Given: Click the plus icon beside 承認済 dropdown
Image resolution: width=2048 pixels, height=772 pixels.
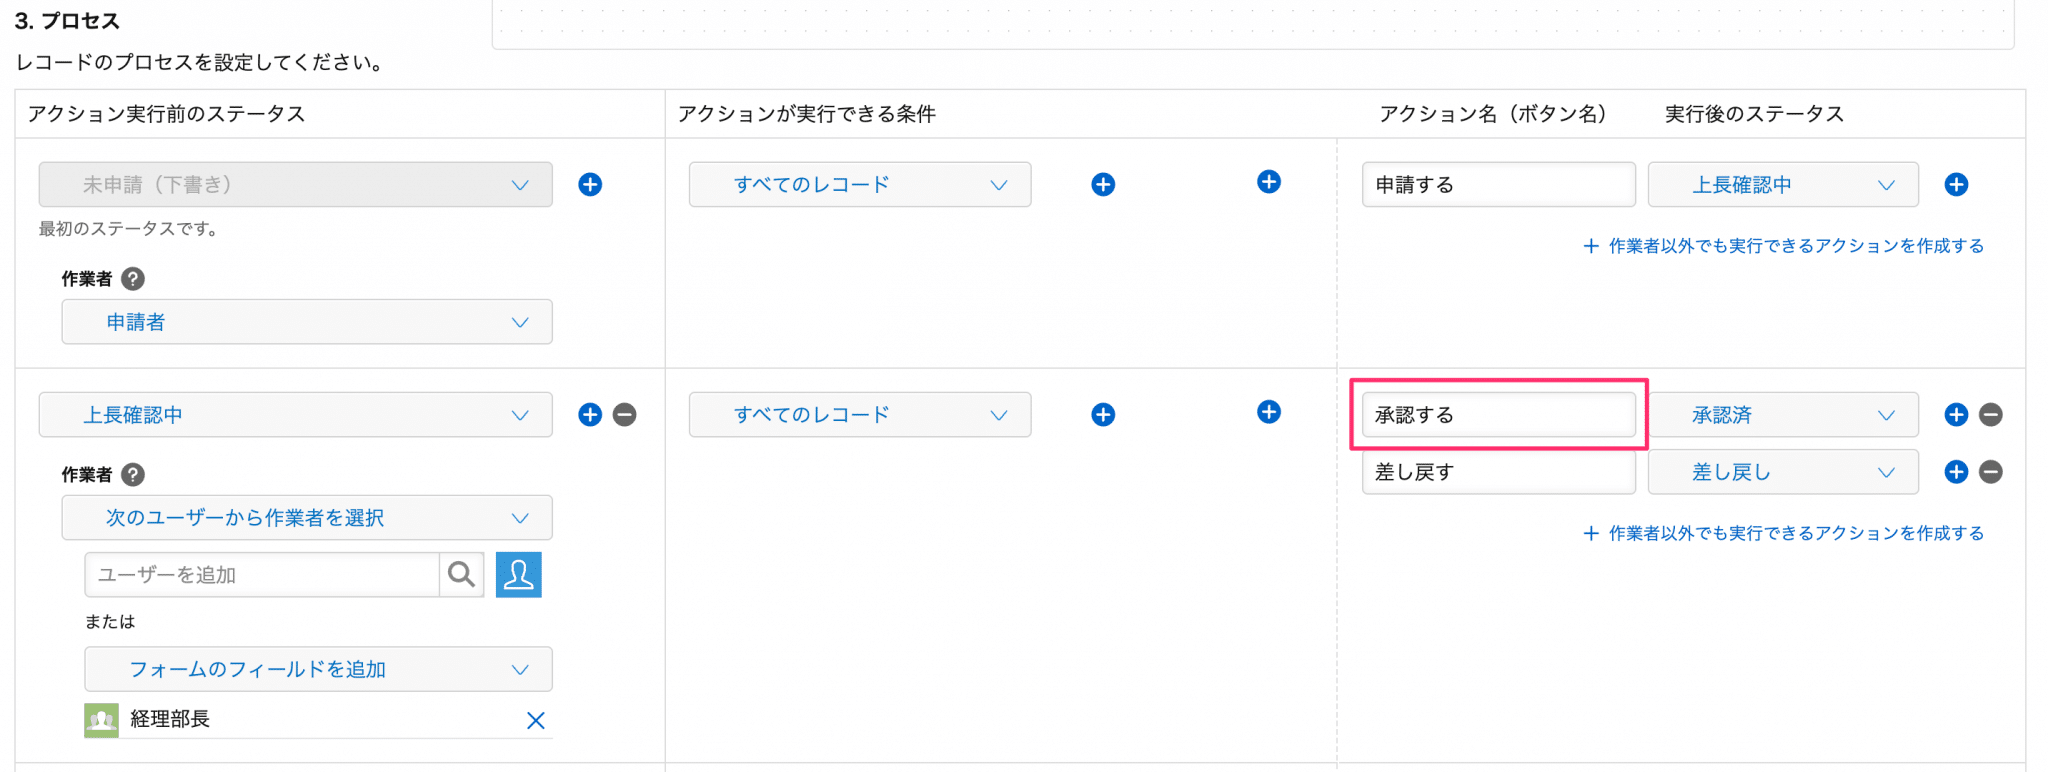Looking at the screenshot, I should [1956, 414].
